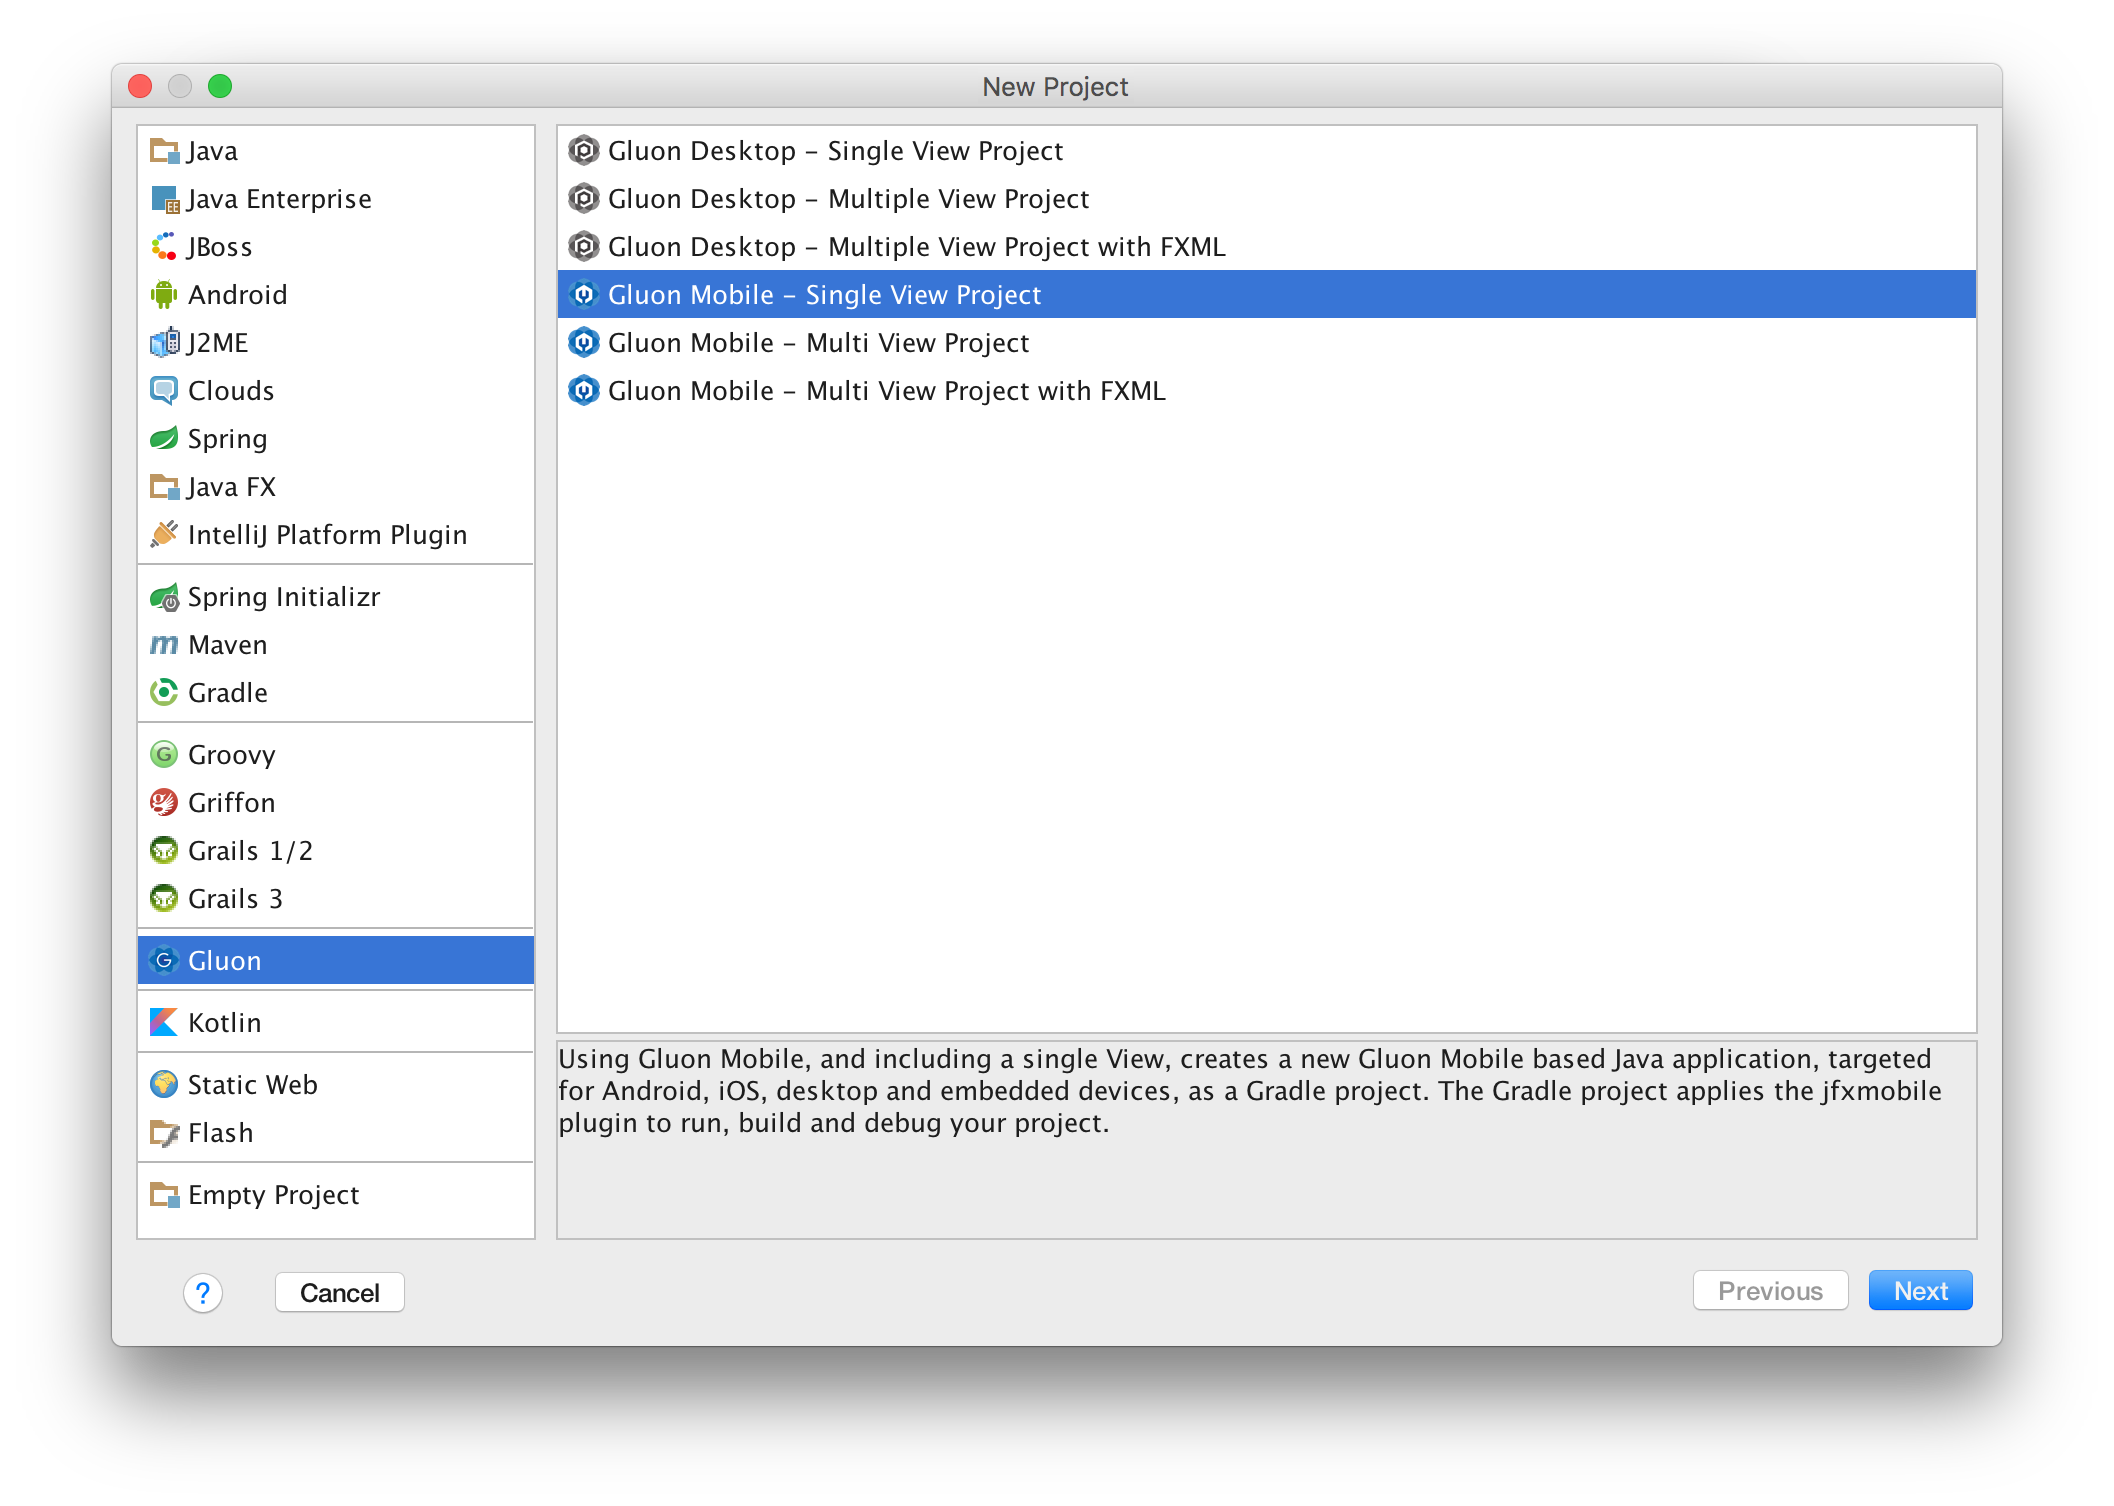Choose the Gradle project type label
The width and height of the screenshot is (2114, 1506).
pyautogui.click(x=227, y=693)
